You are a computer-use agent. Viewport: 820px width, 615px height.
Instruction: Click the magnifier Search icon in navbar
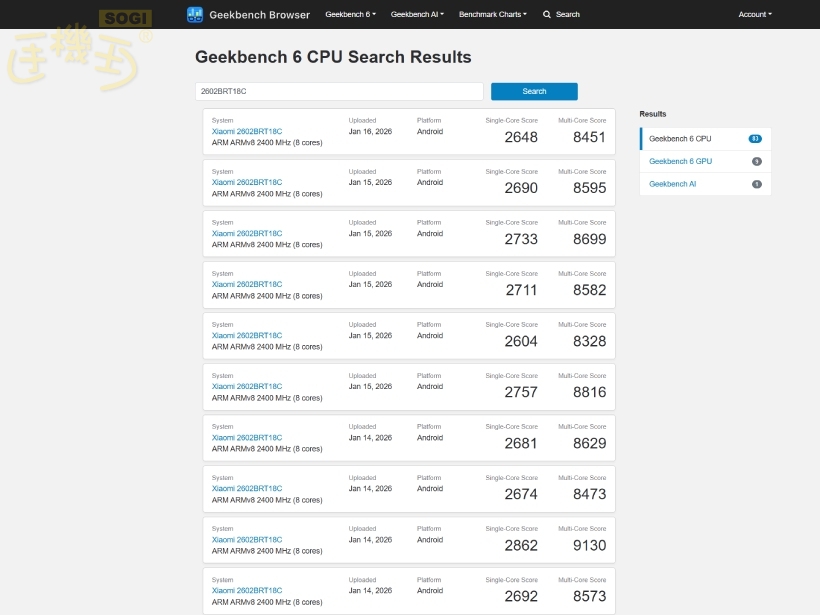click(547, 15)
